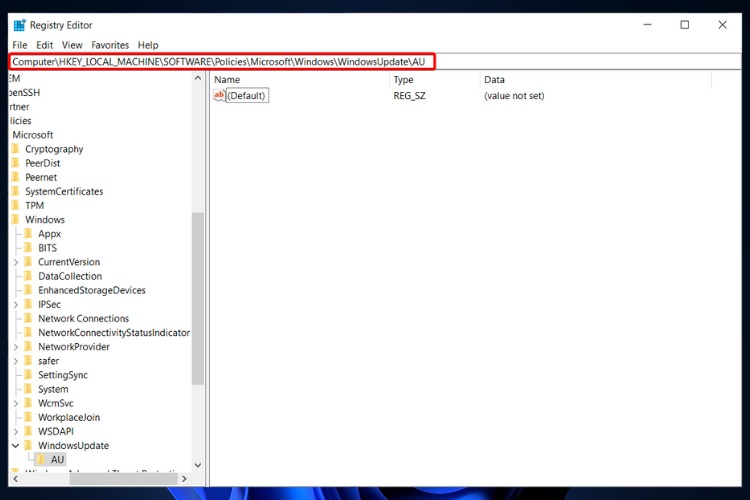Select the AU folder icon
Image resolution: width=750 pixels, height=500 pixels.
(x=41, y=459)
